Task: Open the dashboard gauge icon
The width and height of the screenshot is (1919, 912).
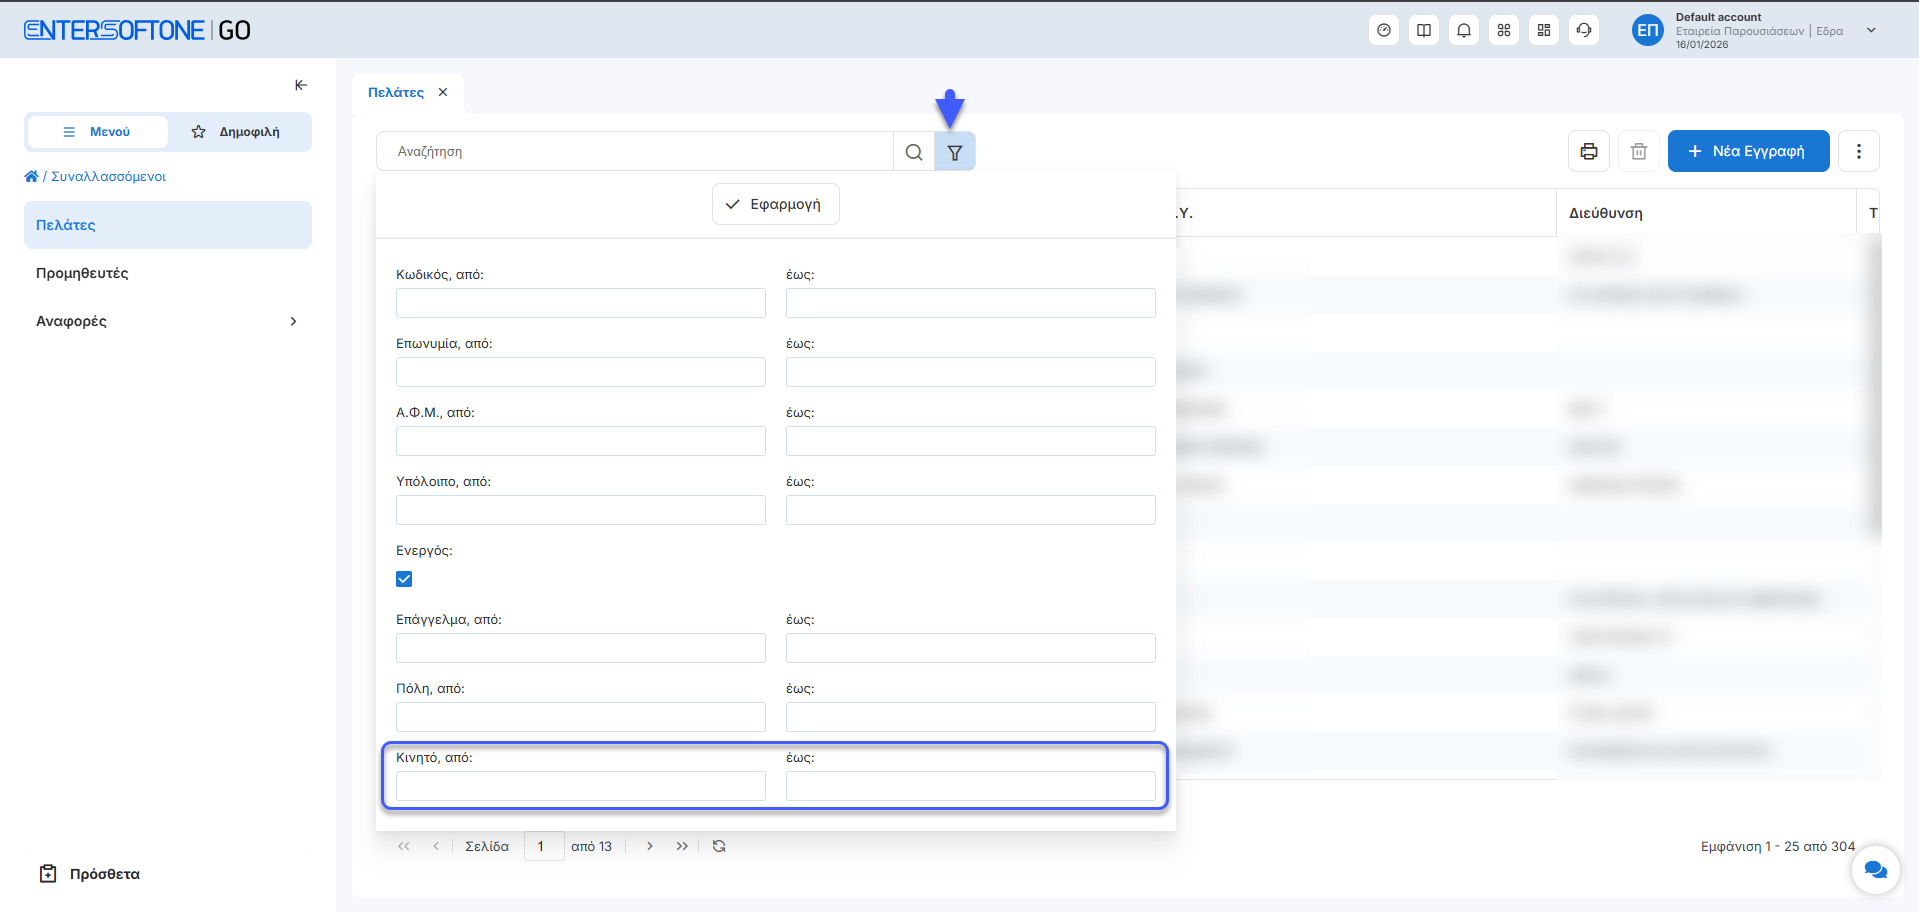Action: (x=1384, y=30)
